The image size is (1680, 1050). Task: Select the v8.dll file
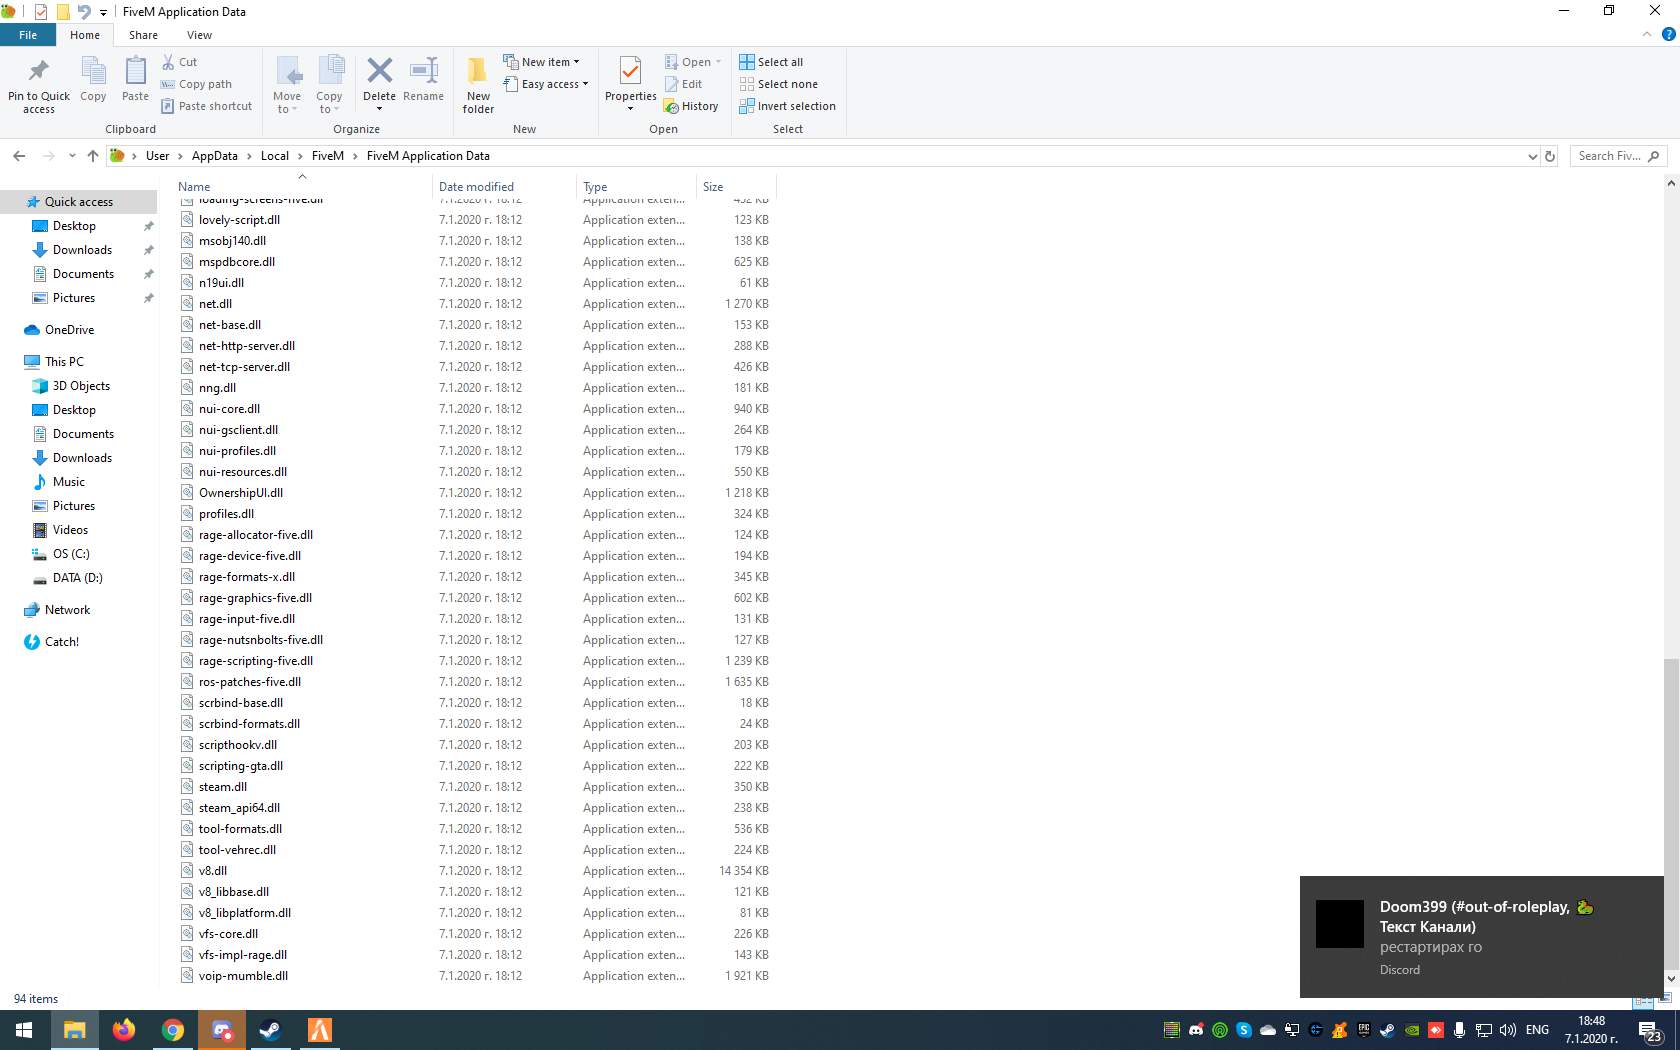tap(213, 871)
